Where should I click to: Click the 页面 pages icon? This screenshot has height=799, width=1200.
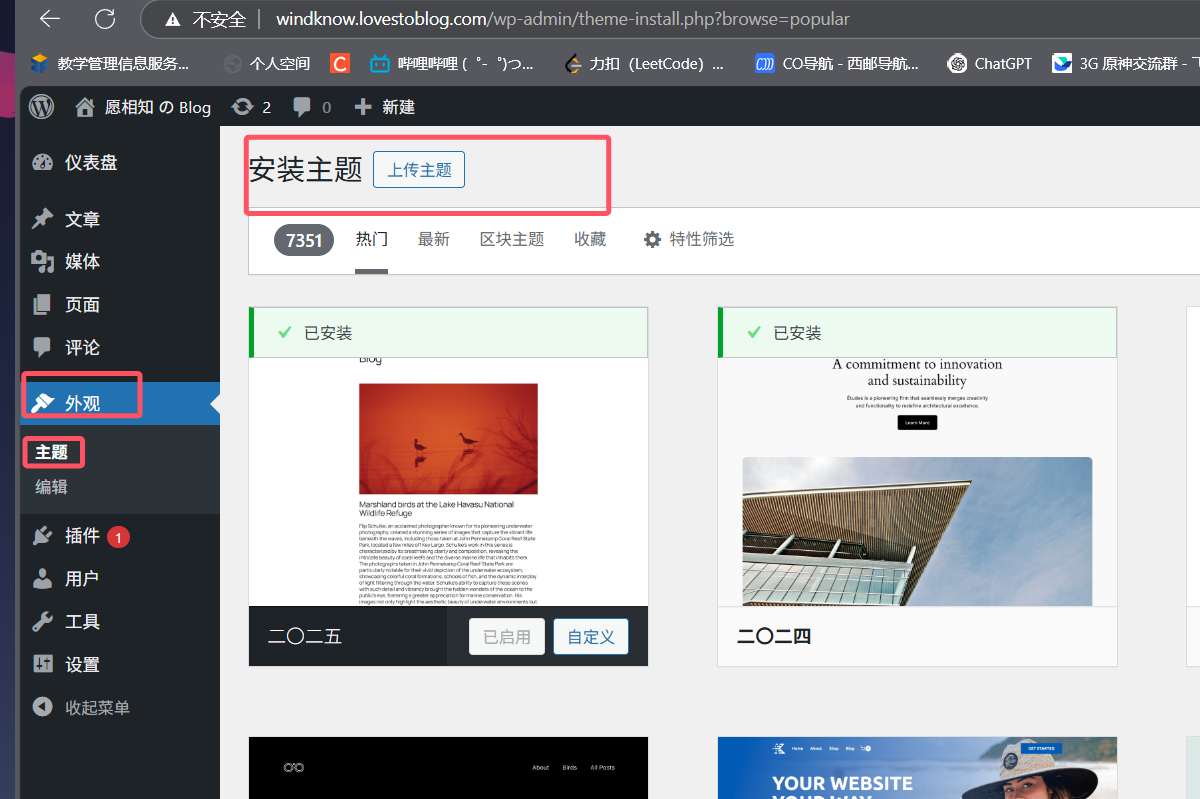tap(42, 305)
